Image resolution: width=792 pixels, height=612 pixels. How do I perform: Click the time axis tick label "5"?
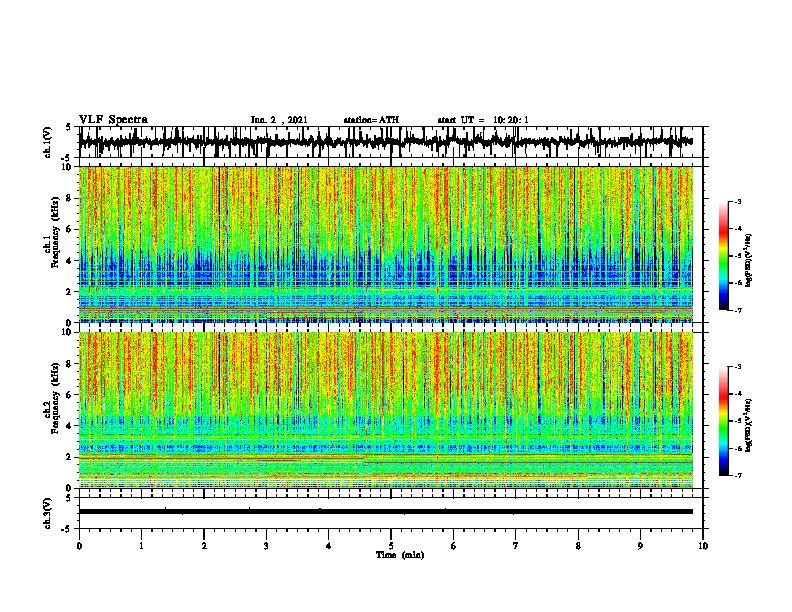pyautogui.click(x=391, y=546)
